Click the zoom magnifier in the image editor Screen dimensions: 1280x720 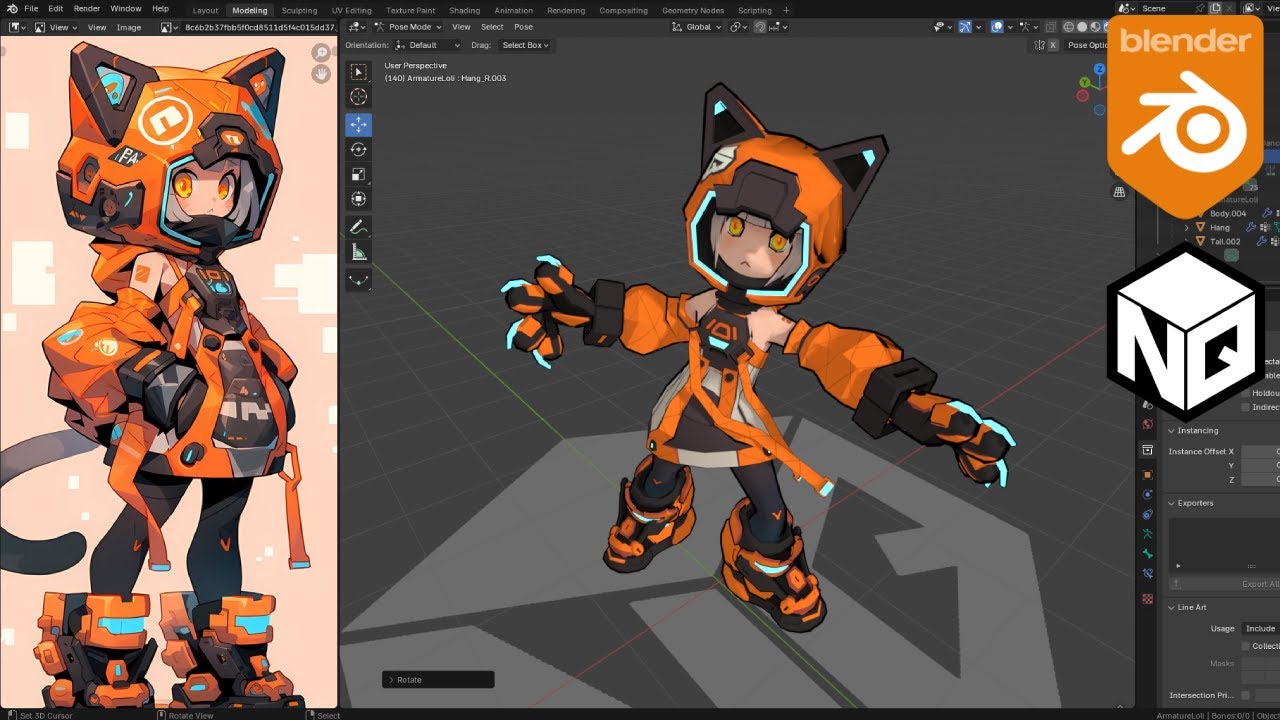pos(321,52)
